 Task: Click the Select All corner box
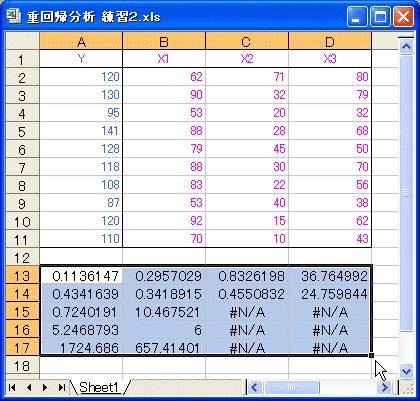tap(22, 41)
